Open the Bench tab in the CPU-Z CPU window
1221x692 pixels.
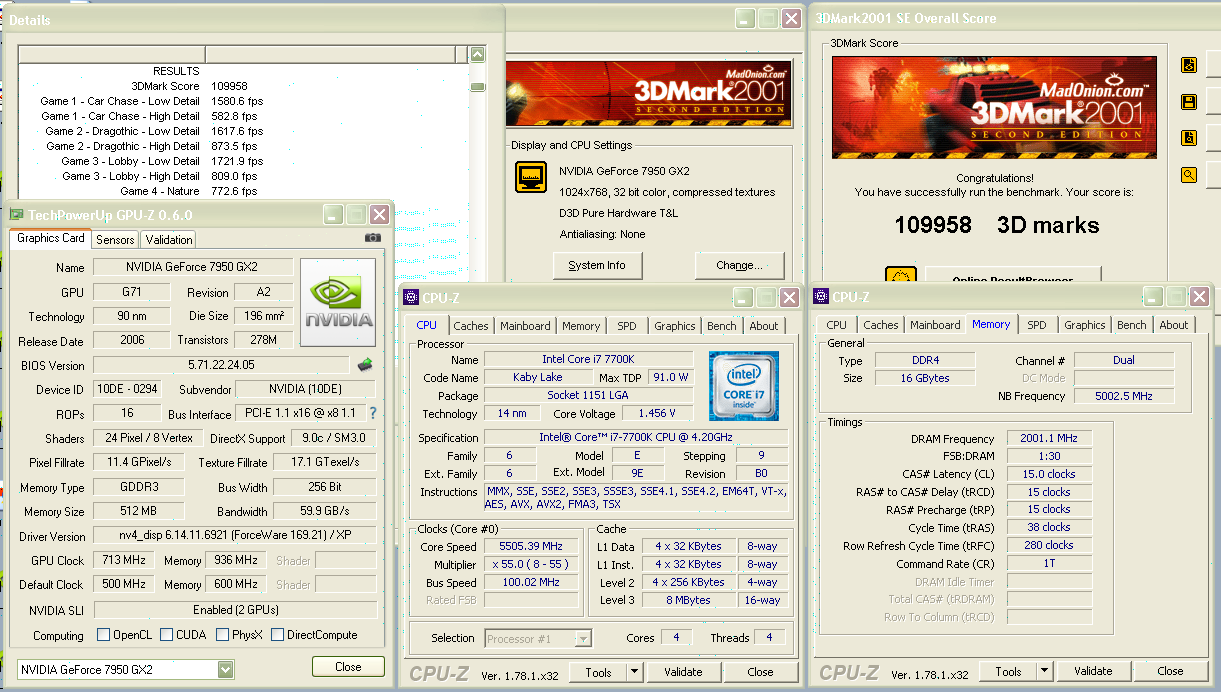click(x=722, y=326)
